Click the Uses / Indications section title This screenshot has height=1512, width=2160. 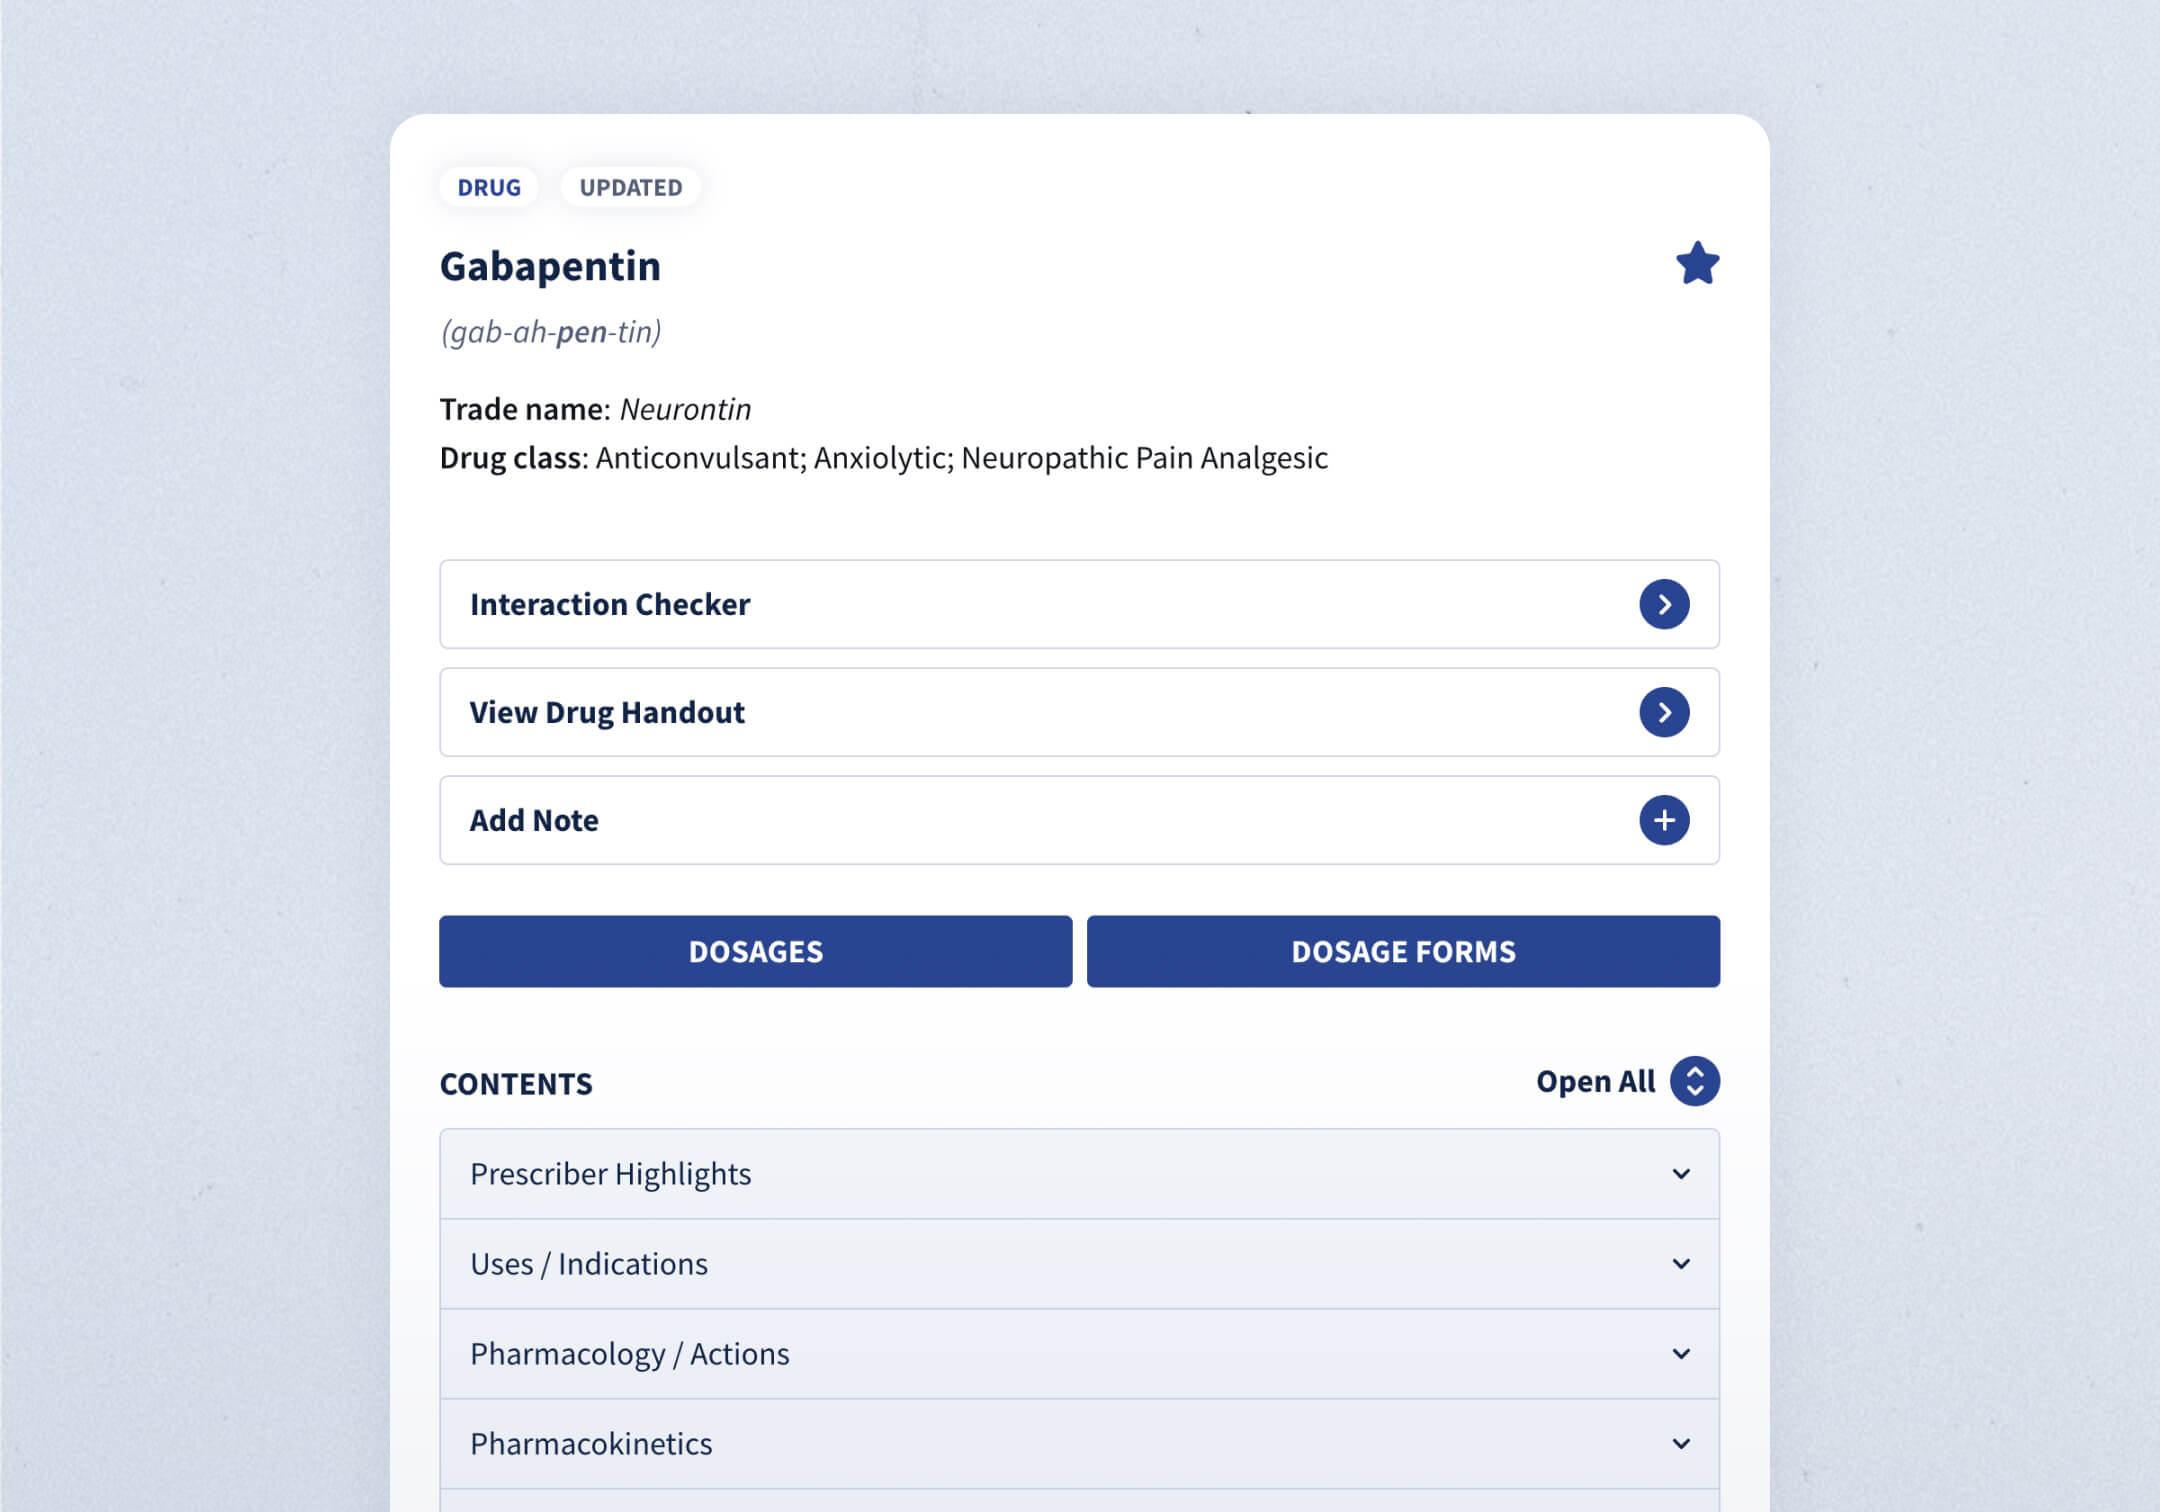(x=589, y=1264)
